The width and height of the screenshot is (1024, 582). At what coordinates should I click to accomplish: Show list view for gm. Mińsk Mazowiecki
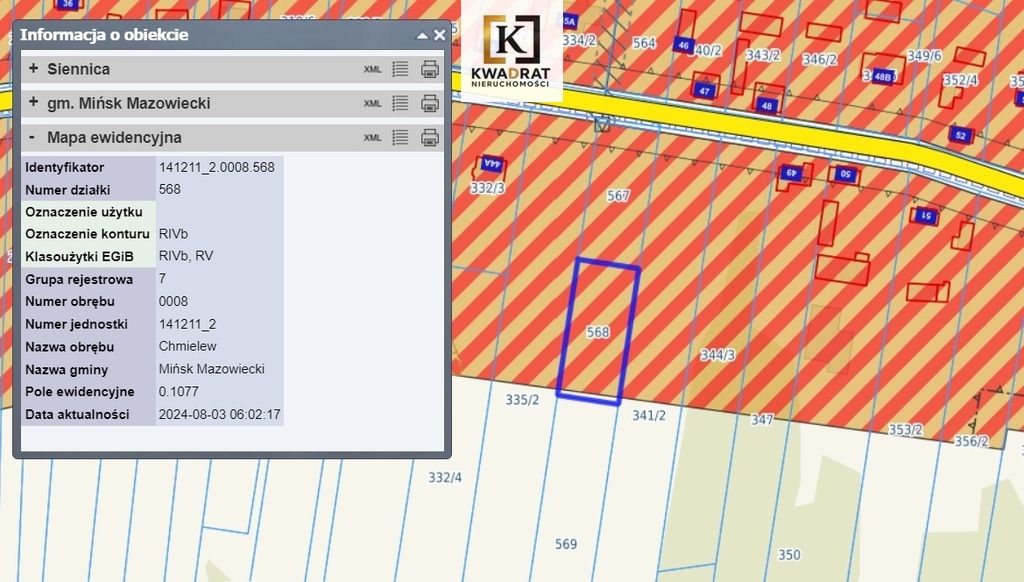(400, 103)
